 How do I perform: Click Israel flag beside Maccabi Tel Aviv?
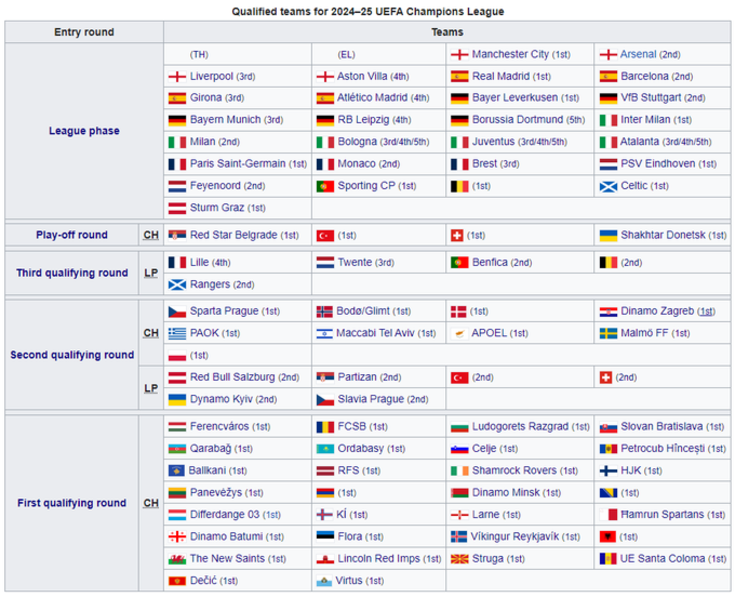coord(324,334)
